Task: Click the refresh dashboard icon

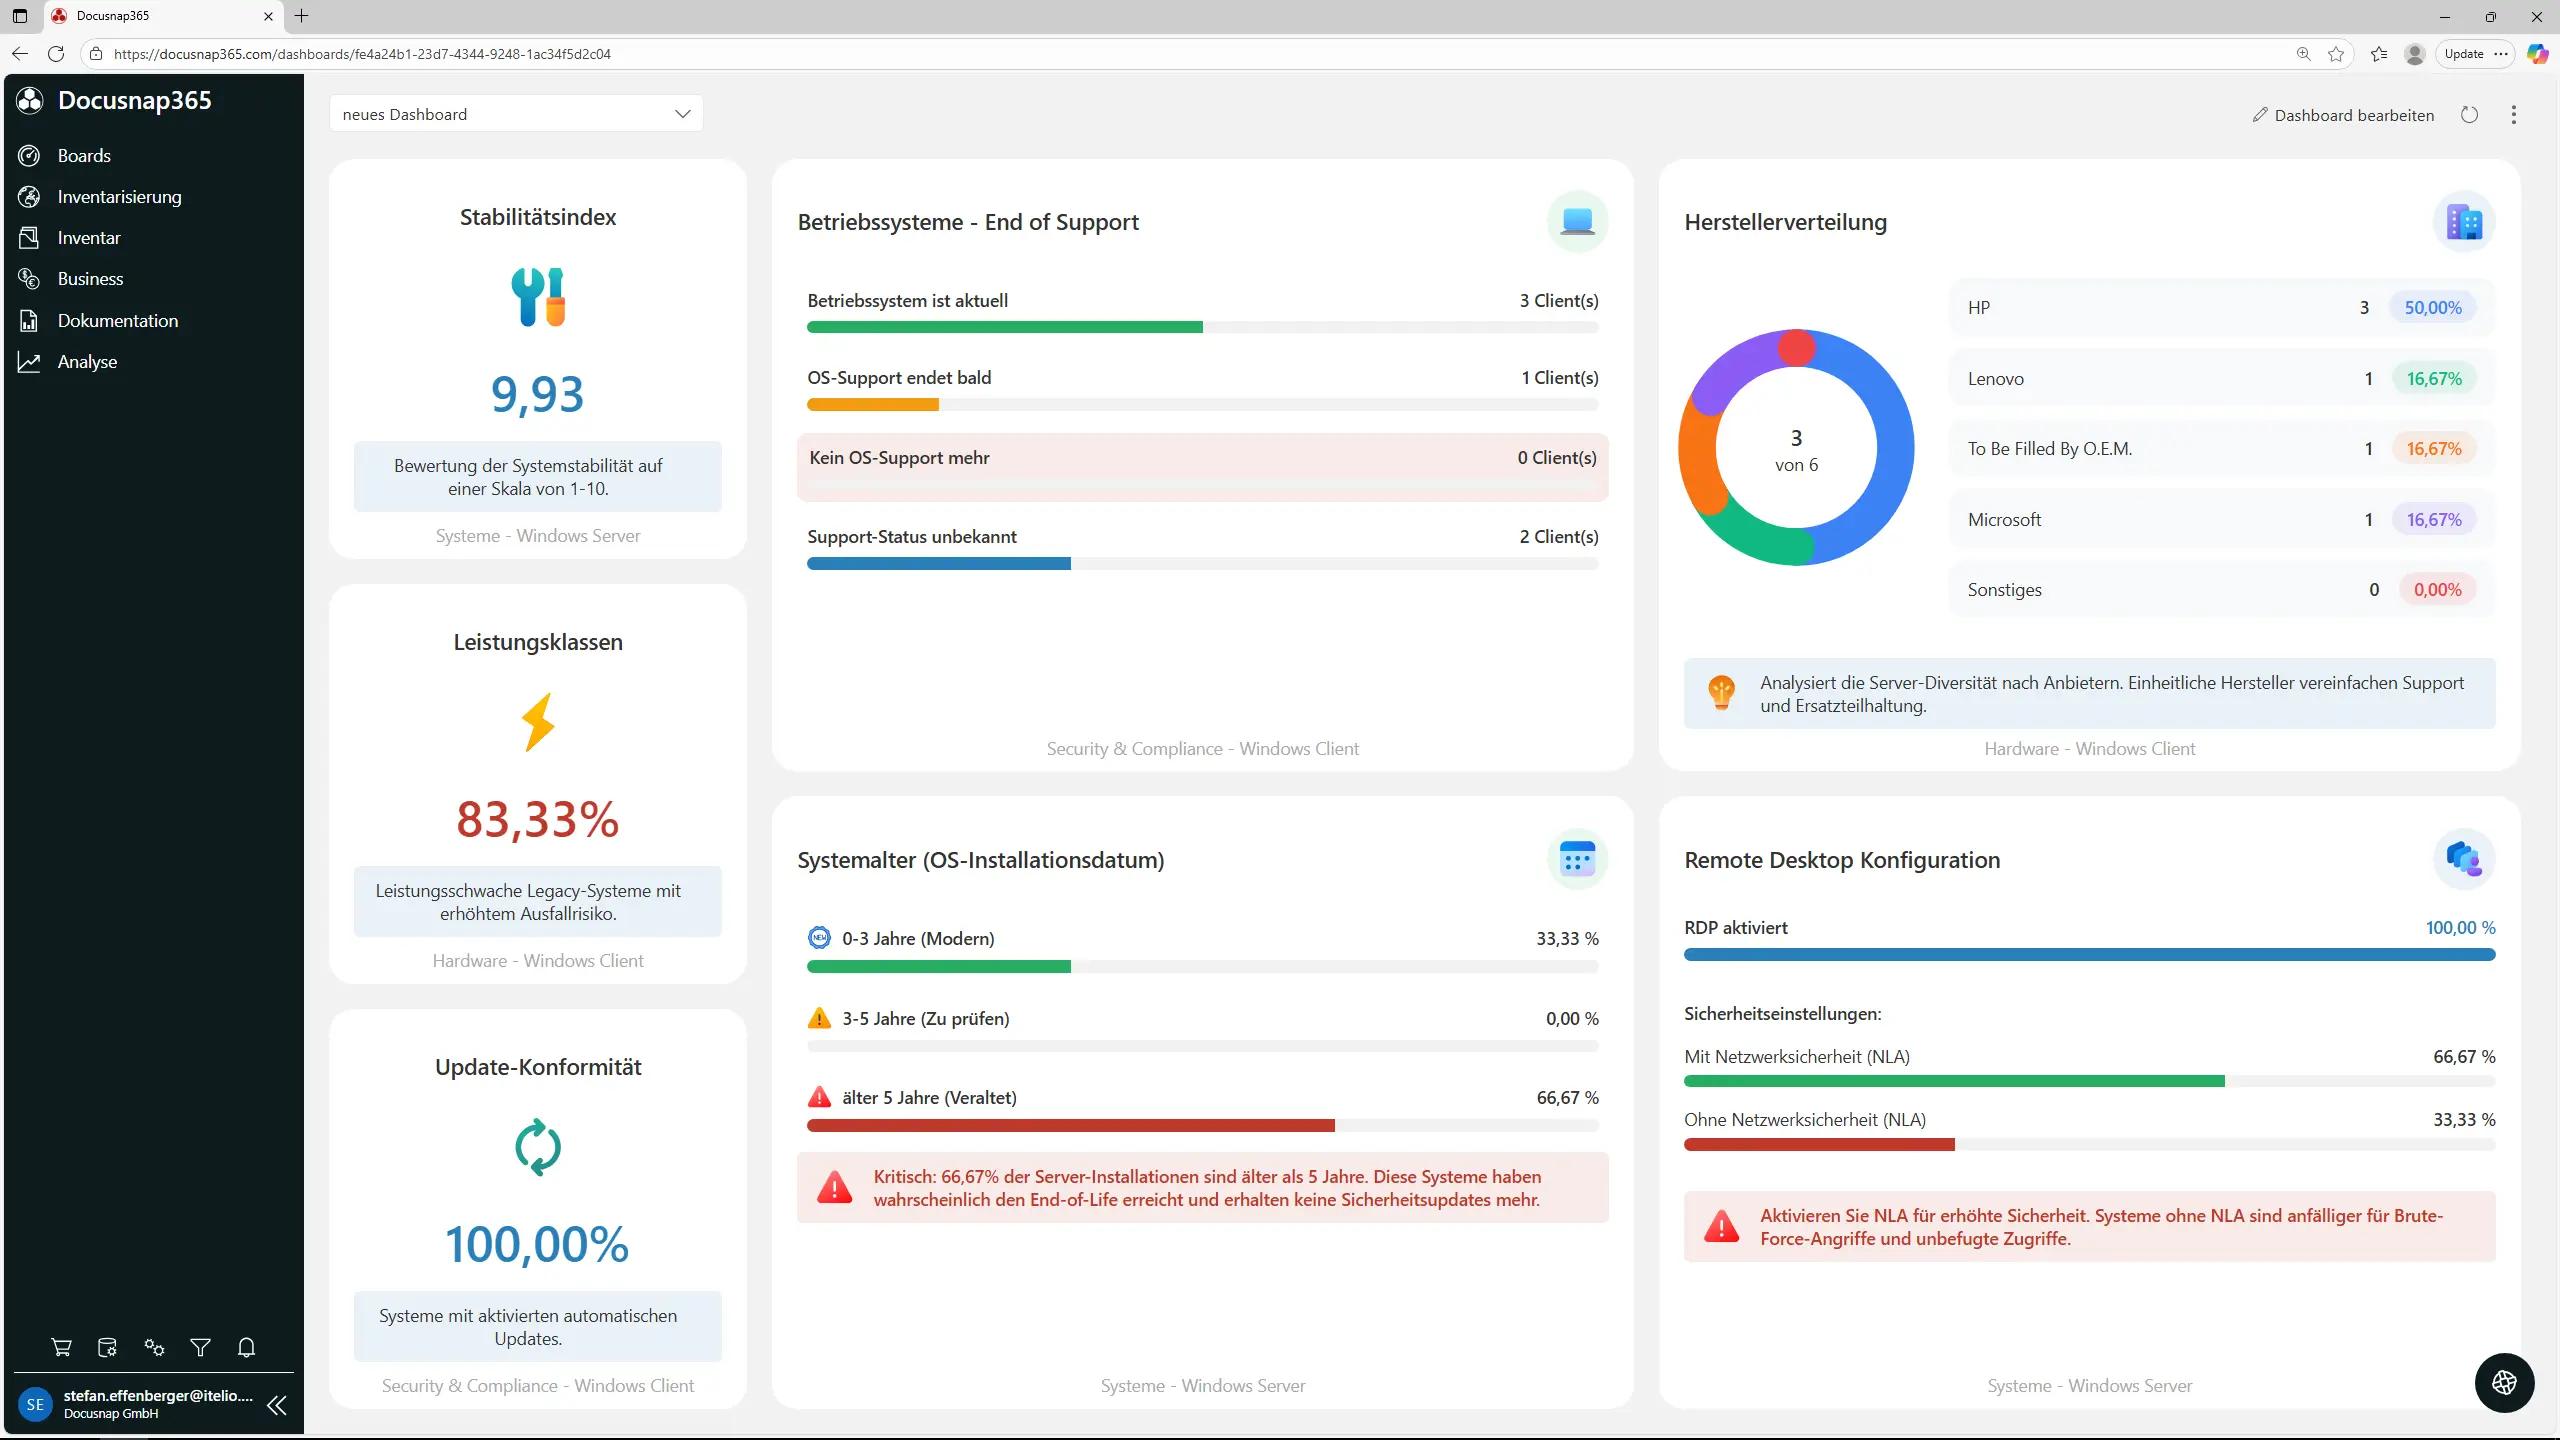Action: 2469,115
